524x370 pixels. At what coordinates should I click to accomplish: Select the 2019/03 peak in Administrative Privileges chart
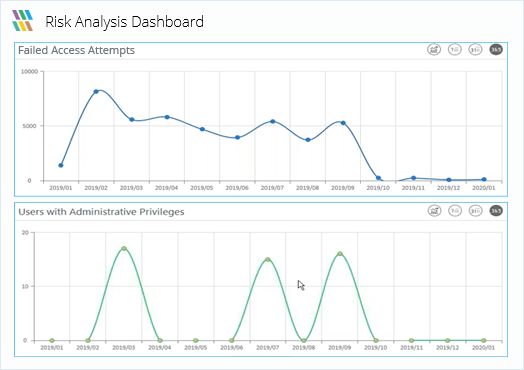pos(124,248)
